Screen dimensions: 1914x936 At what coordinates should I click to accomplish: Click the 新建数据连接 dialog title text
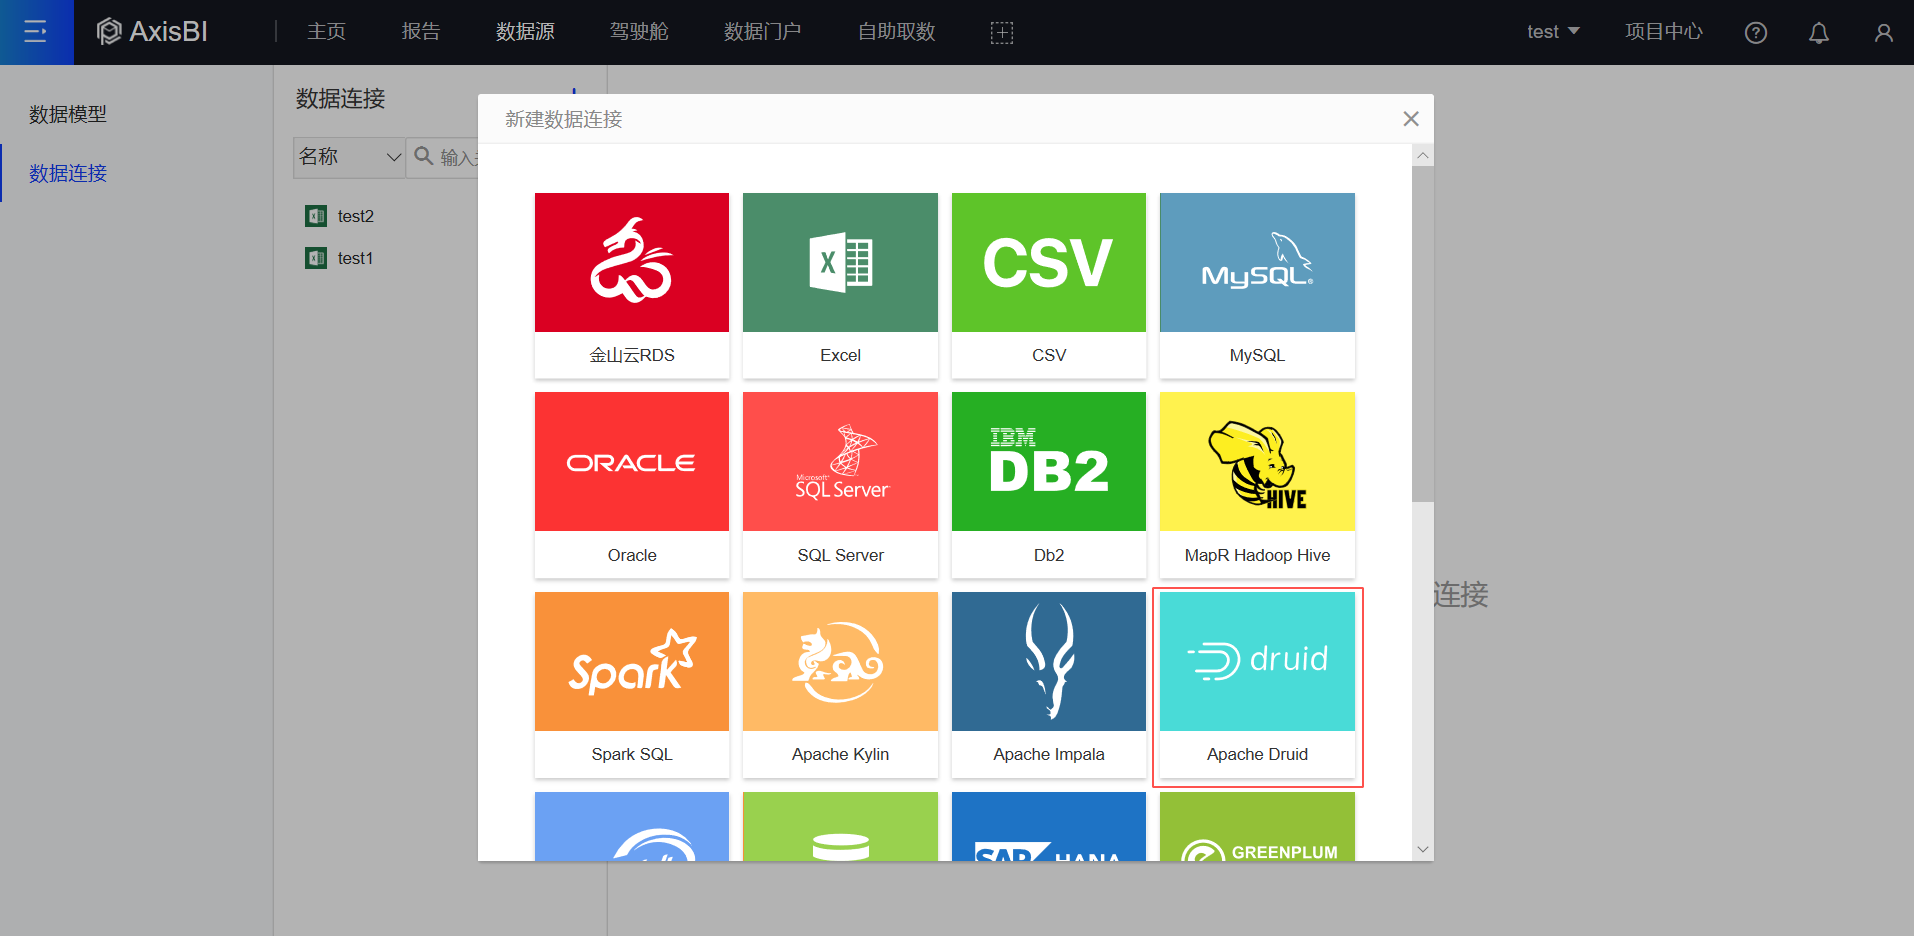pyautogui.click(x=564, y=120)
